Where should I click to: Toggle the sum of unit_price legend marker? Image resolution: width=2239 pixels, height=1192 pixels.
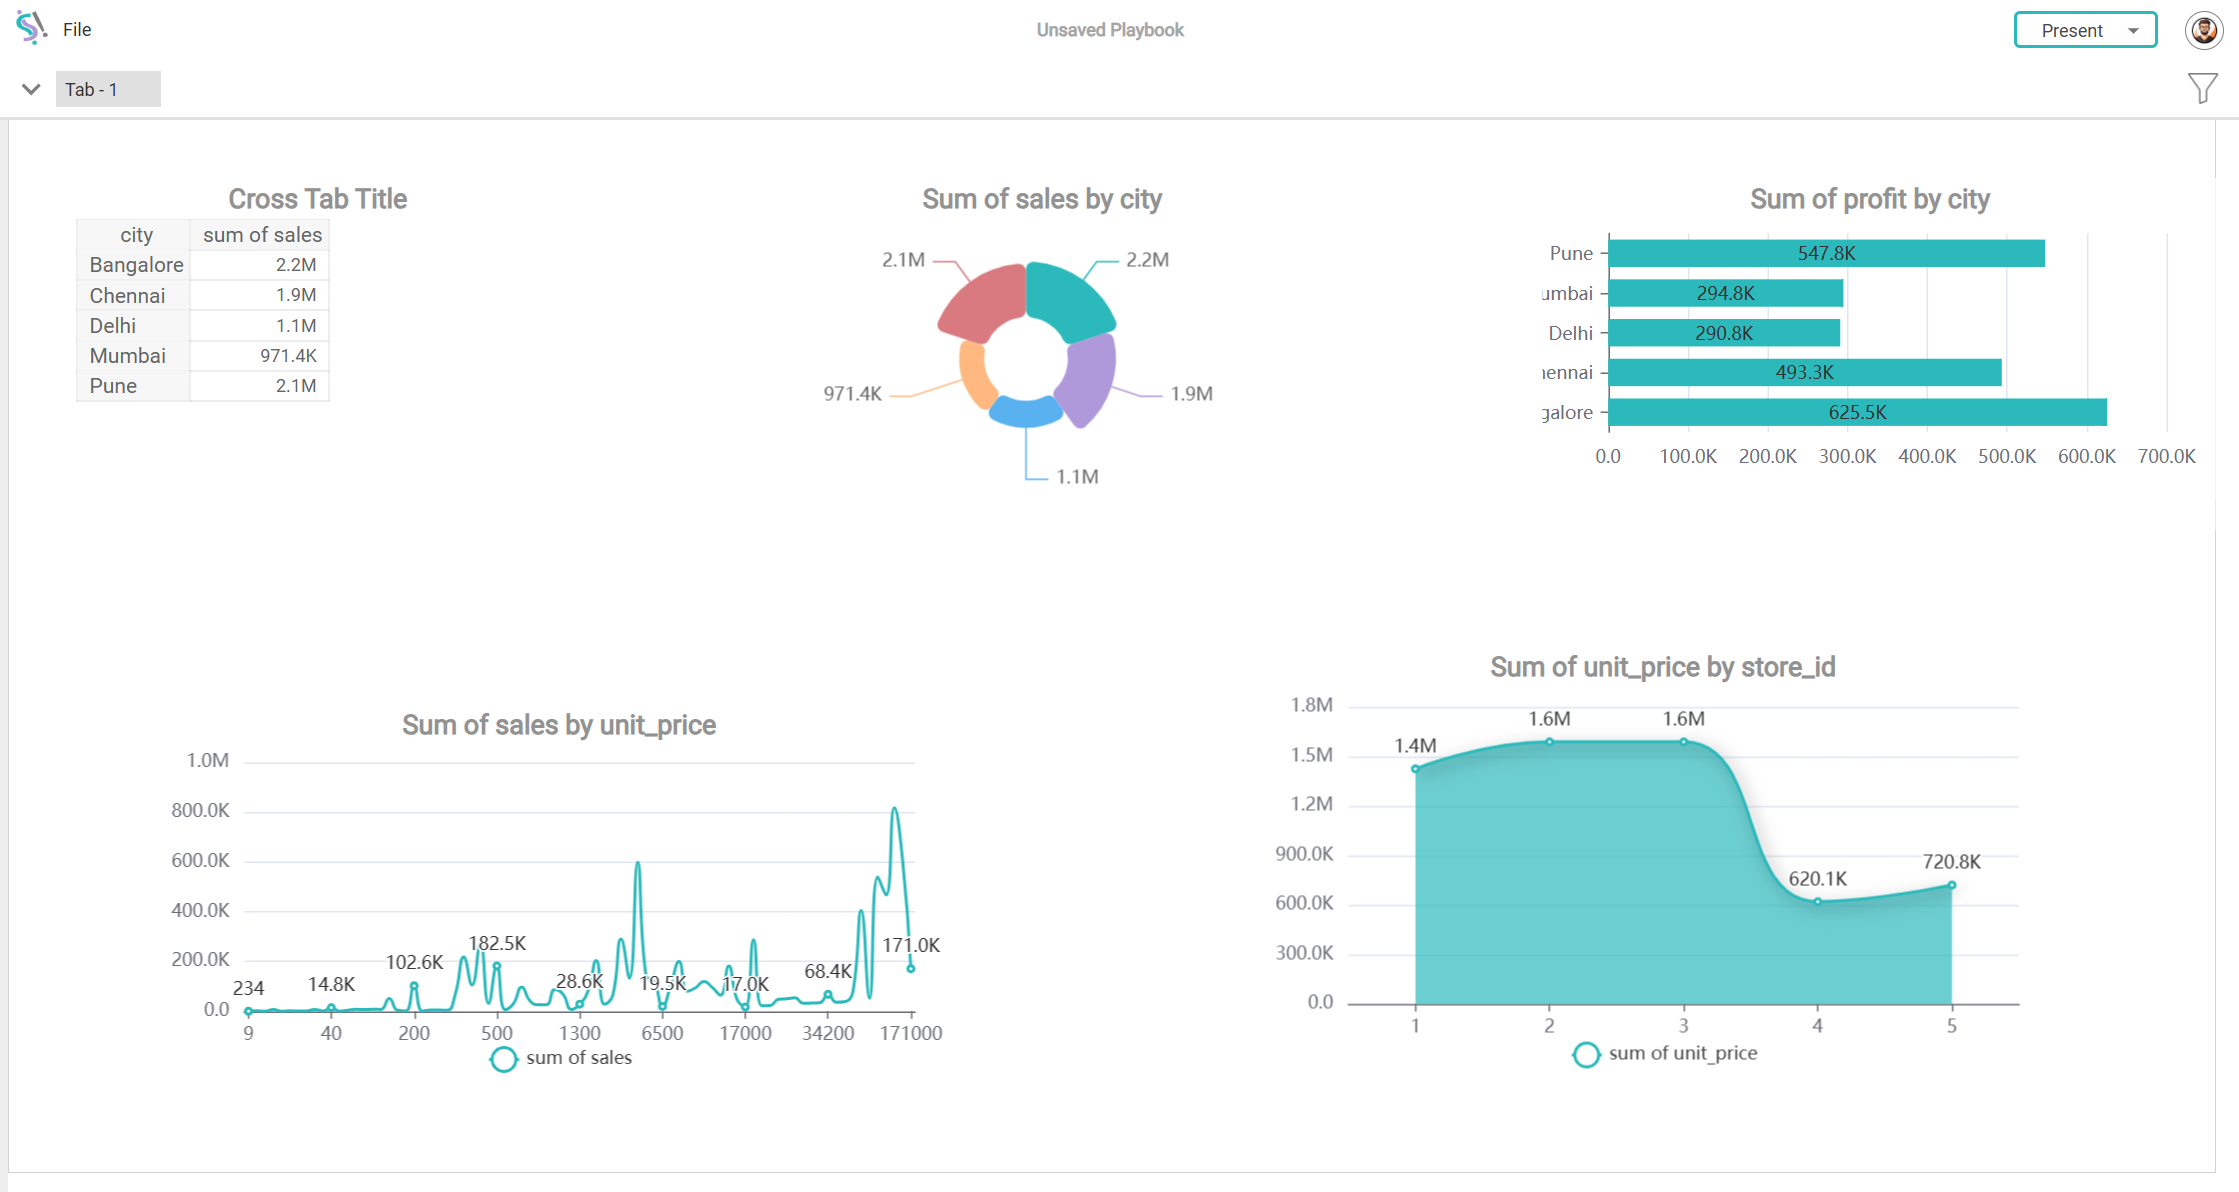[1586, 1054]
